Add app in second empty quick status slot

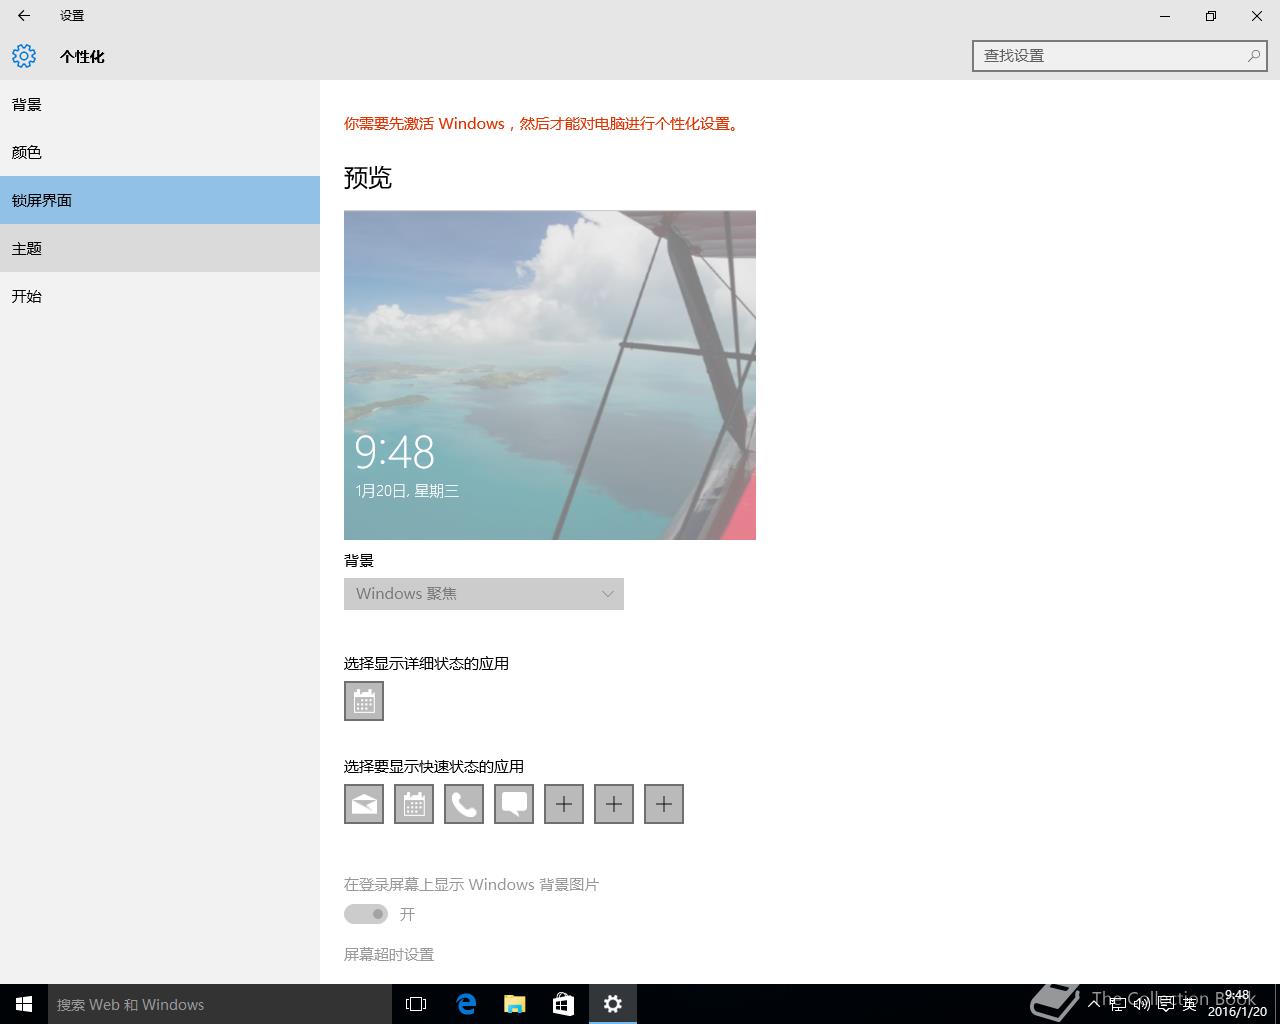point(614,804)
